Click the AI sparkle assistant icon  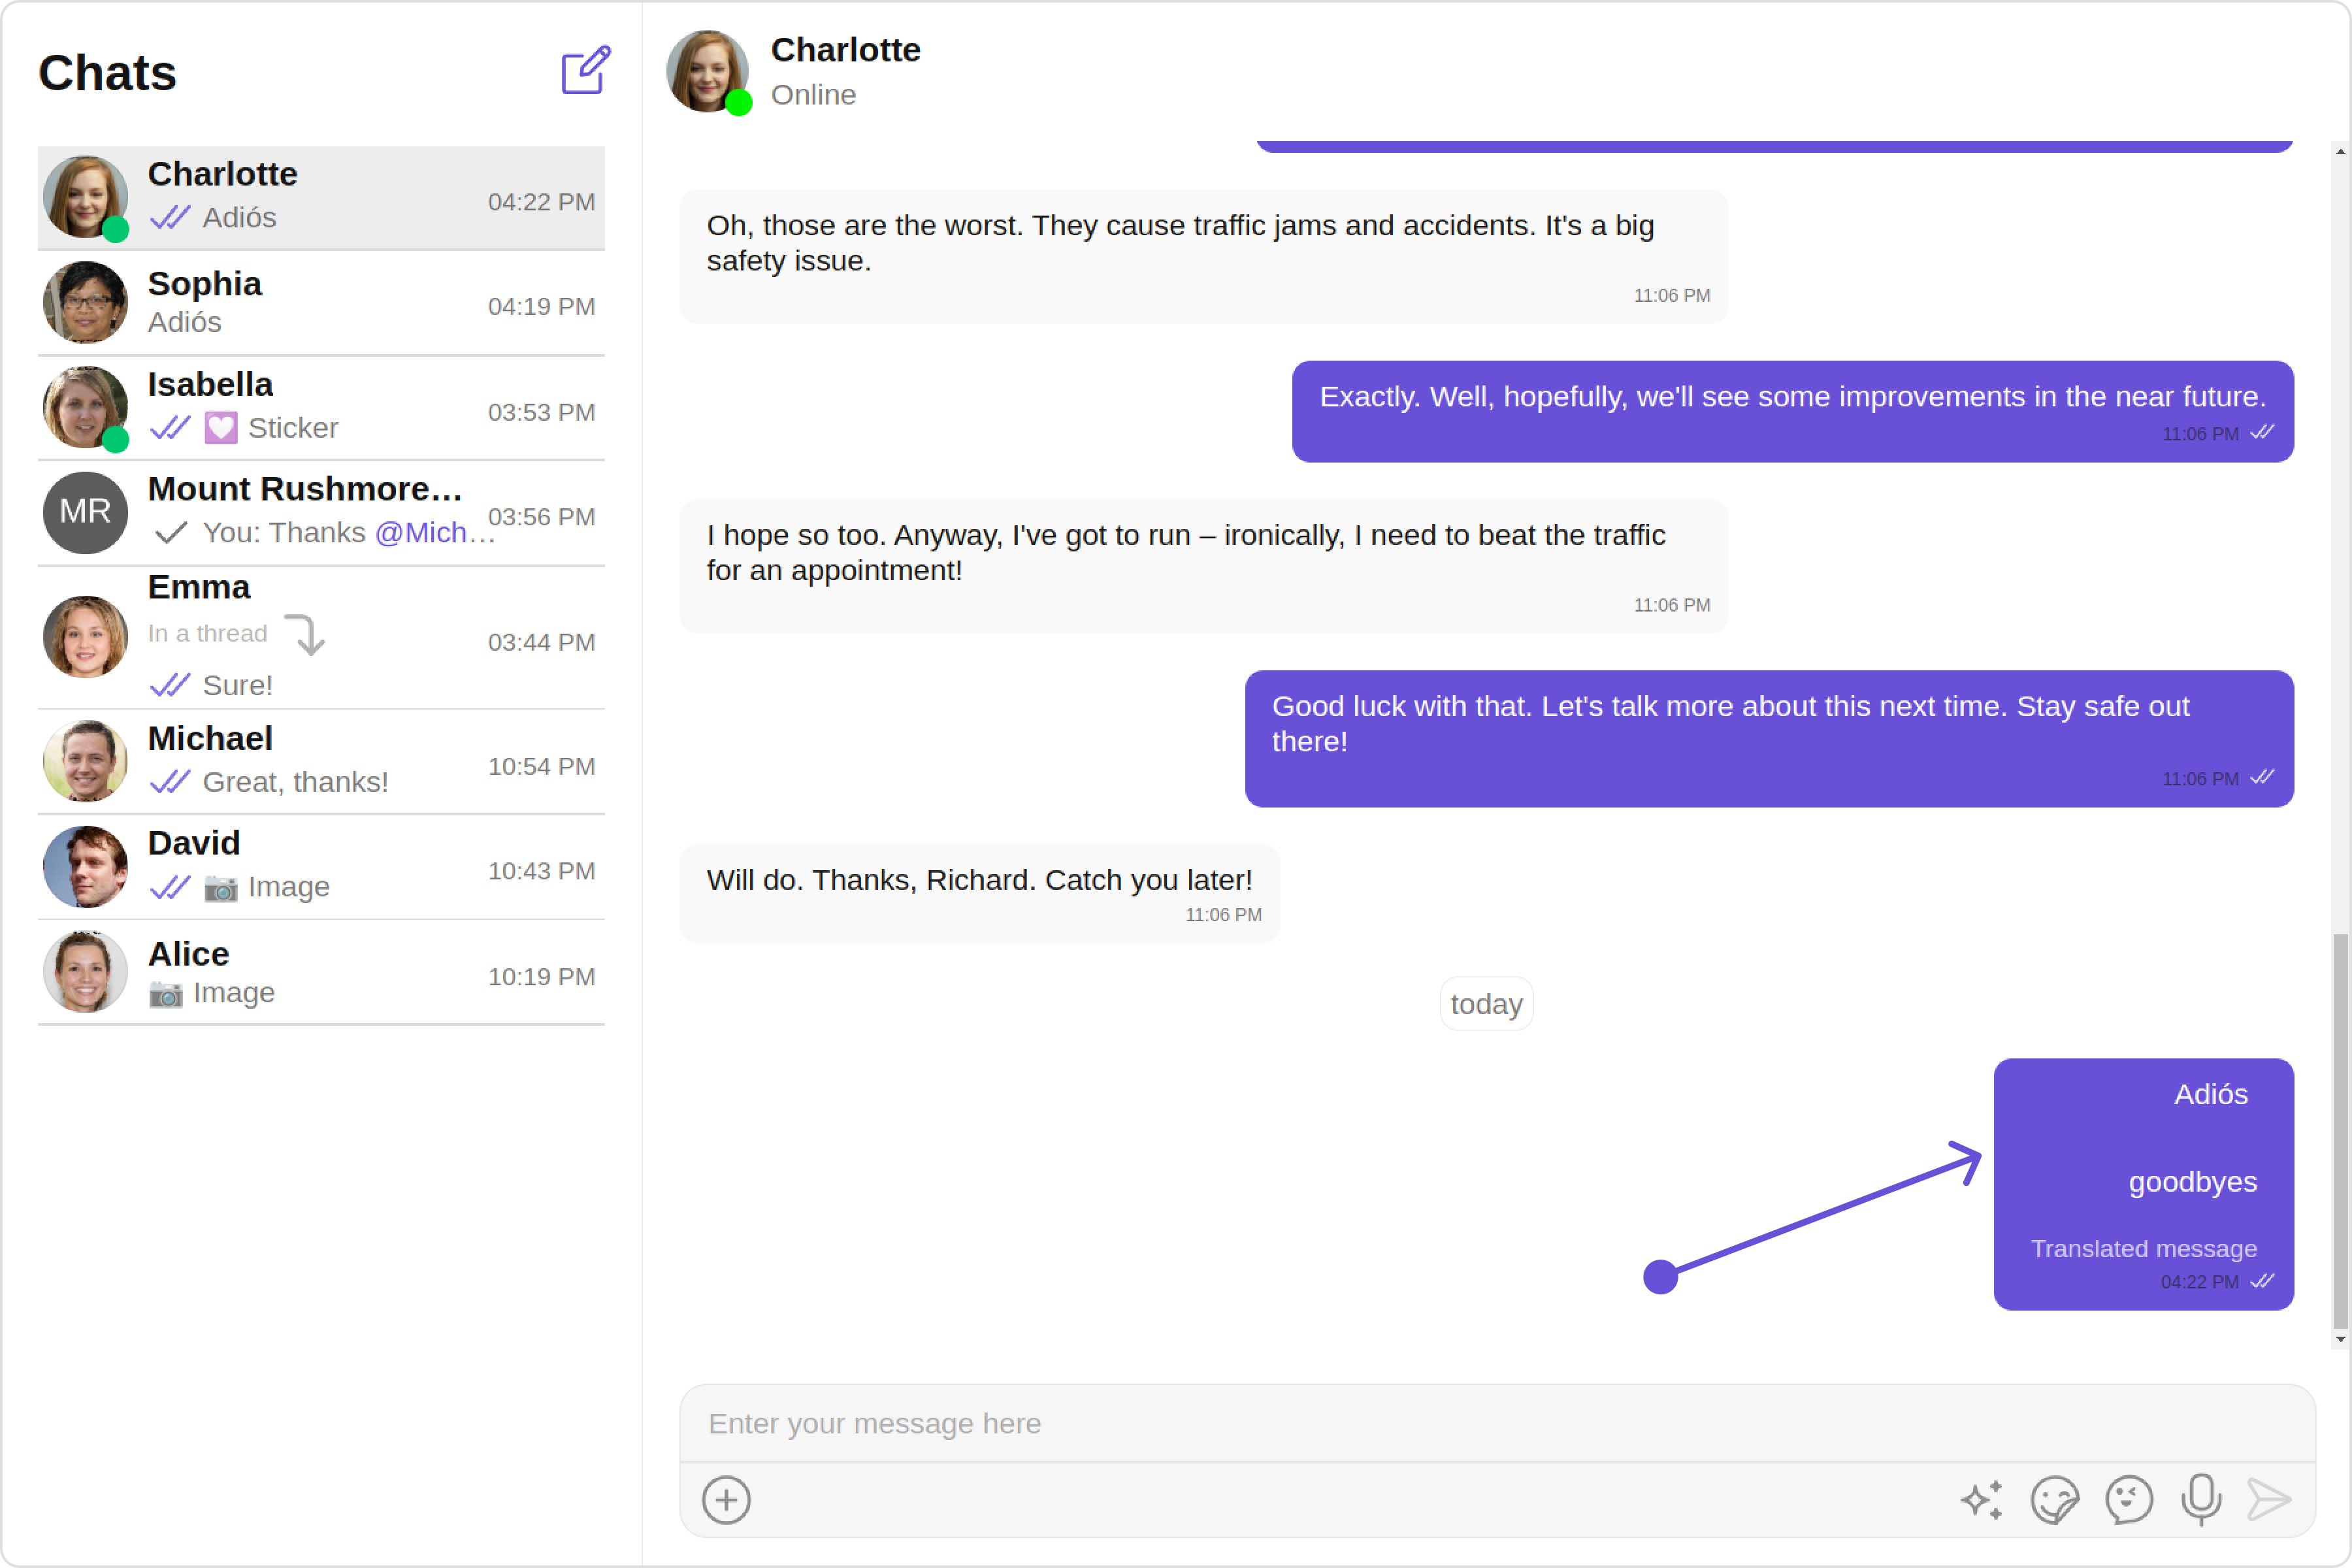[1981, 1500]
